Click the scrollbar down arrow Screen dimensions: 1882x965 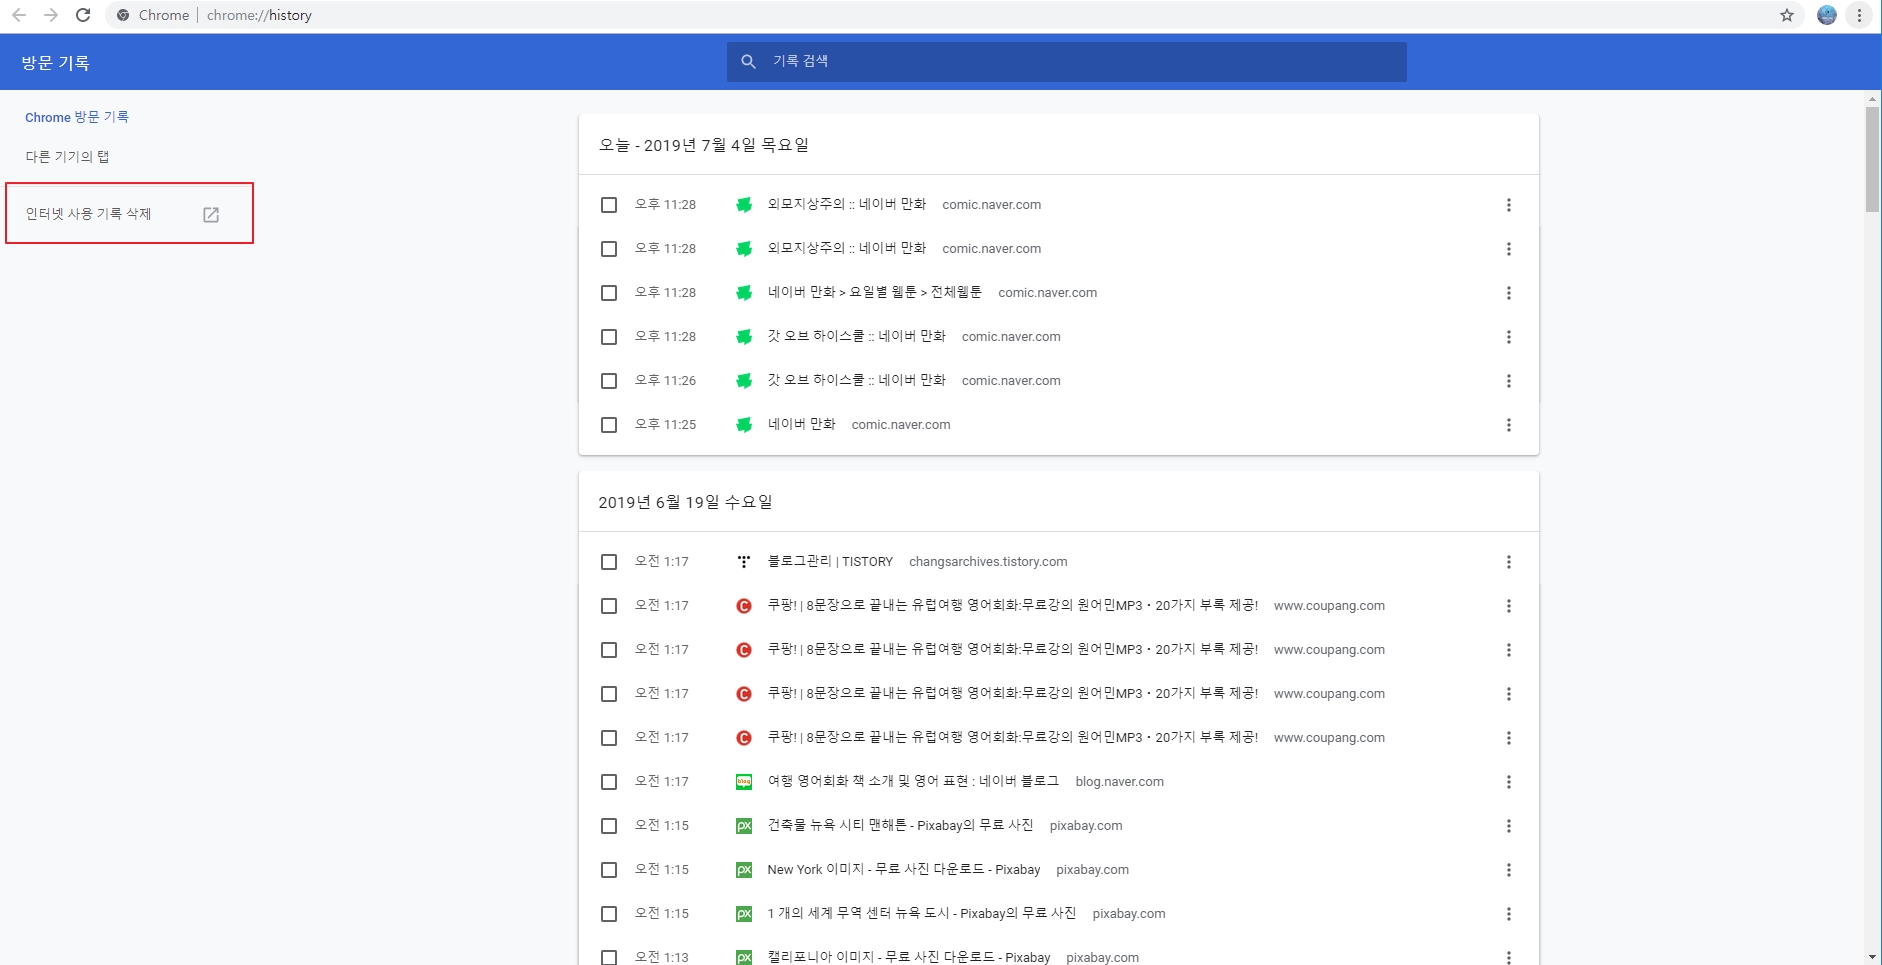[x=1872, y=957]
